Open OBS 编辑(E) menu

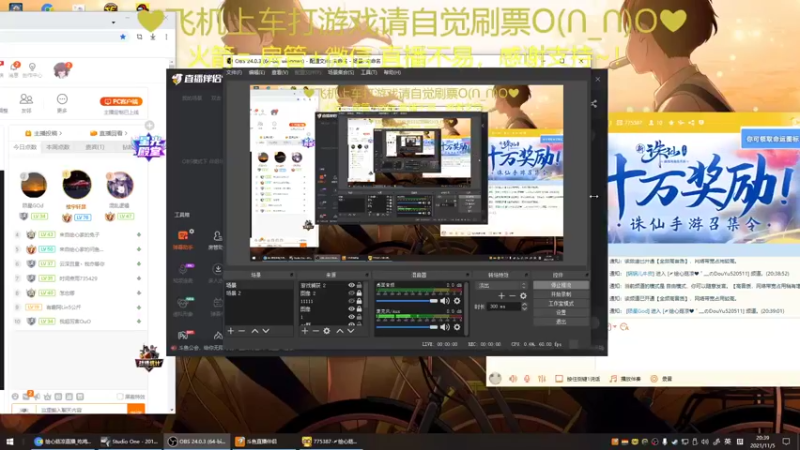[257, 72]
